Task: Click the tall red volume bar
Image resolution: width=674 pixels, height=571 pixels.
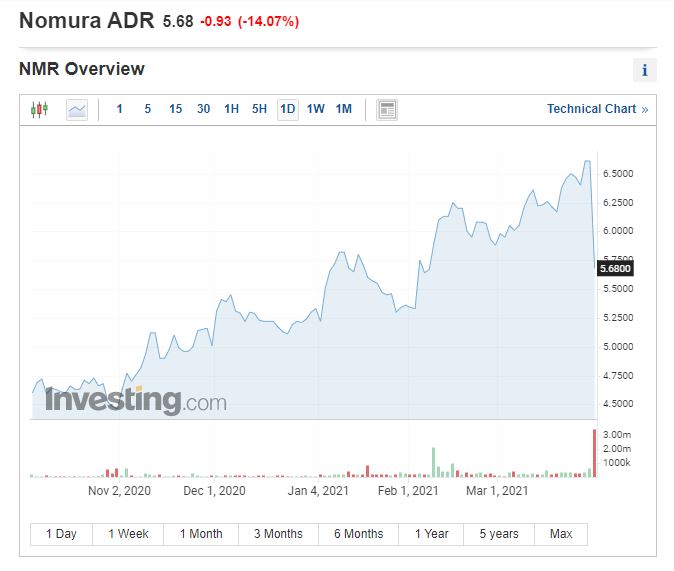Action: [595, 453]
